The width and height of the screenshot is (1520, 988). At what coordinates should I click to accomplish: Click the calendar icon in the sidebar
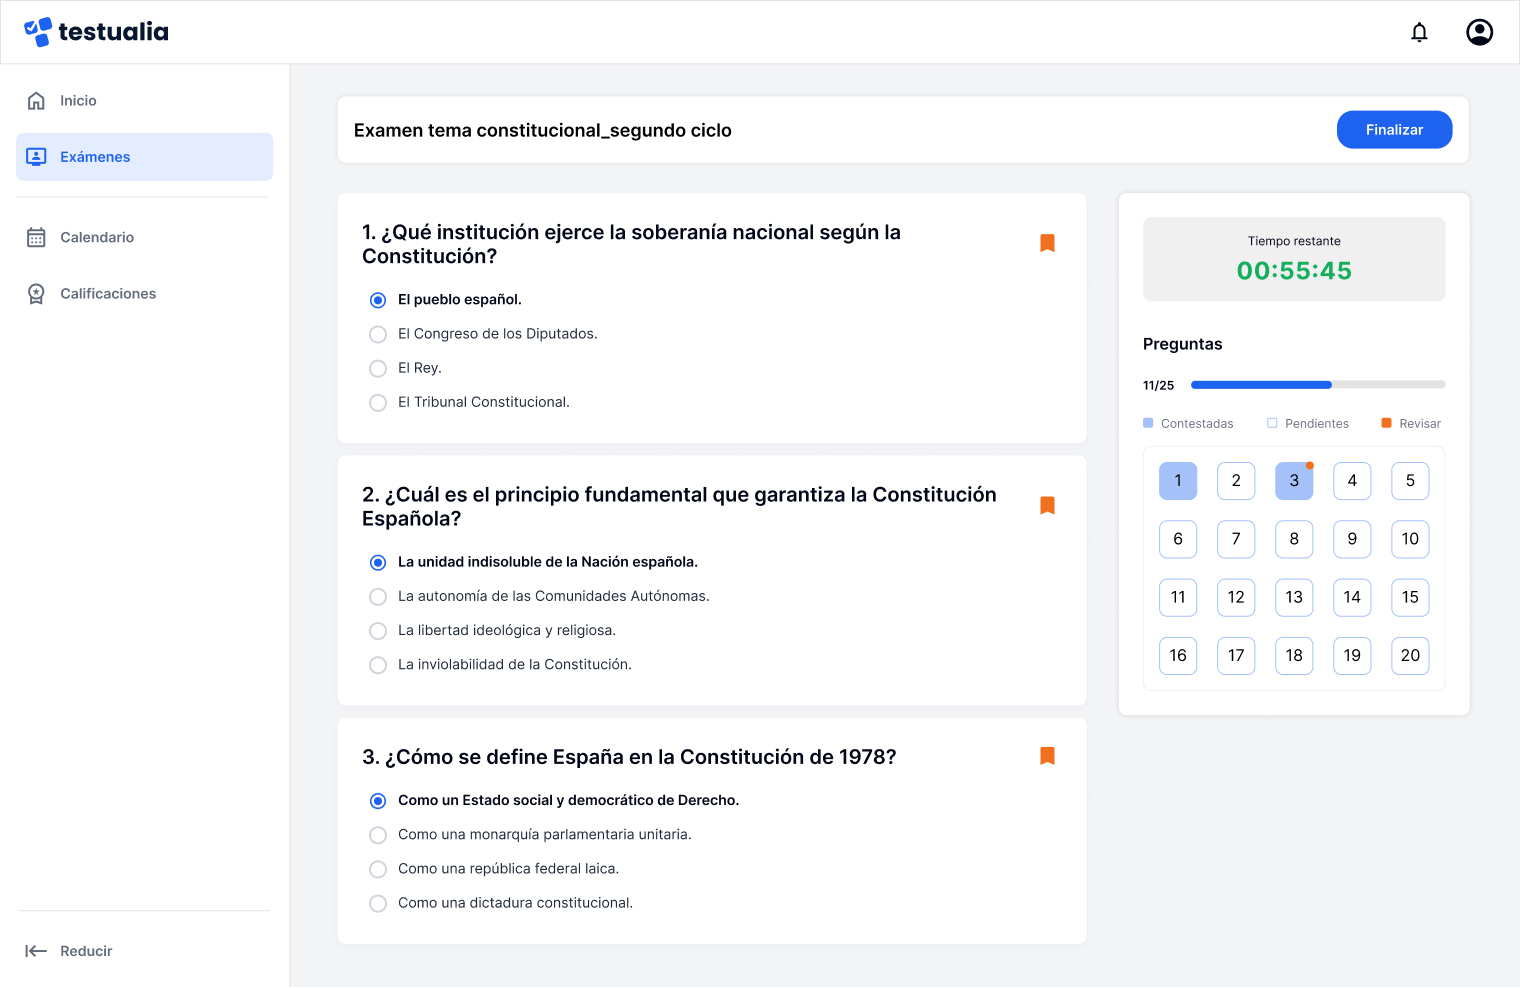(x=37, y=237)
